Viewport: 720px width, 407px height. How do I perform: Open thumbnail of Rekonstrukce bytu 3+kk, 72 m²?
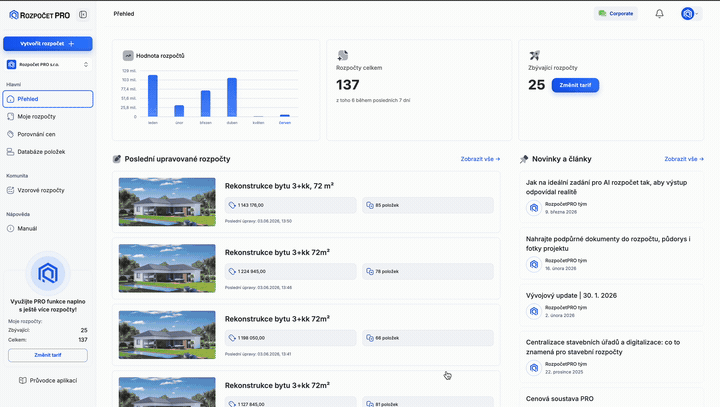click(x=167, y=202)
